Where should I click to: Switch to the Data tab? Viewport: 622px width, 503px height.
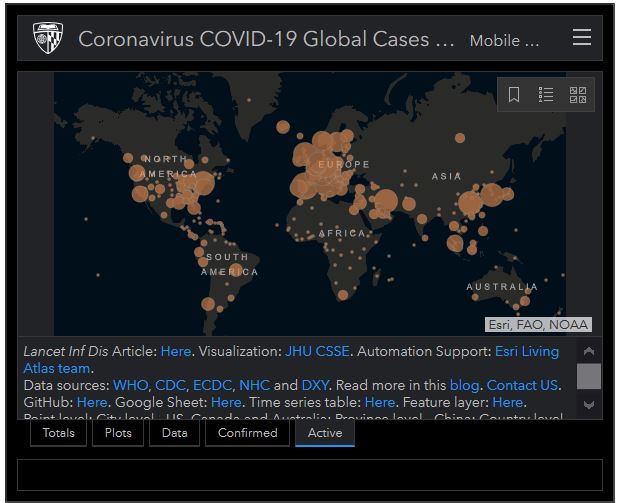(x=175, y=433)
